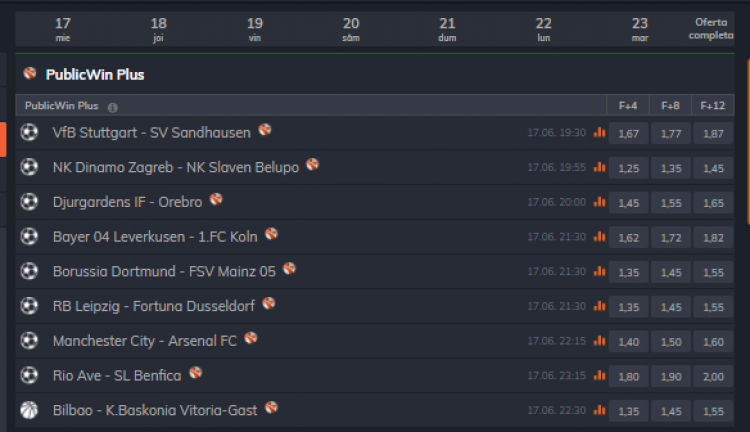Open the Oferta completa tab
Viewport: 750px width, 432px height.
click(x=711, y=28)
